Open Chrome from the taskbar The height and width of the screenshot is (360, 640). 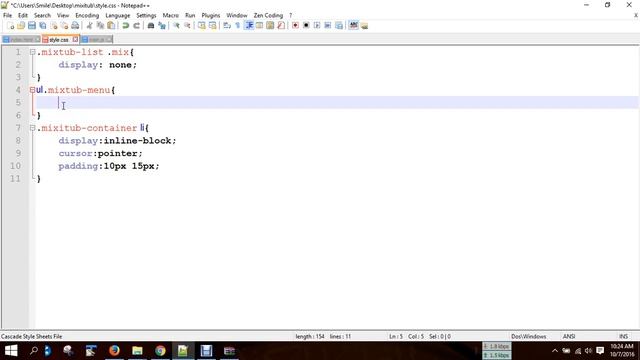(160, 351)
